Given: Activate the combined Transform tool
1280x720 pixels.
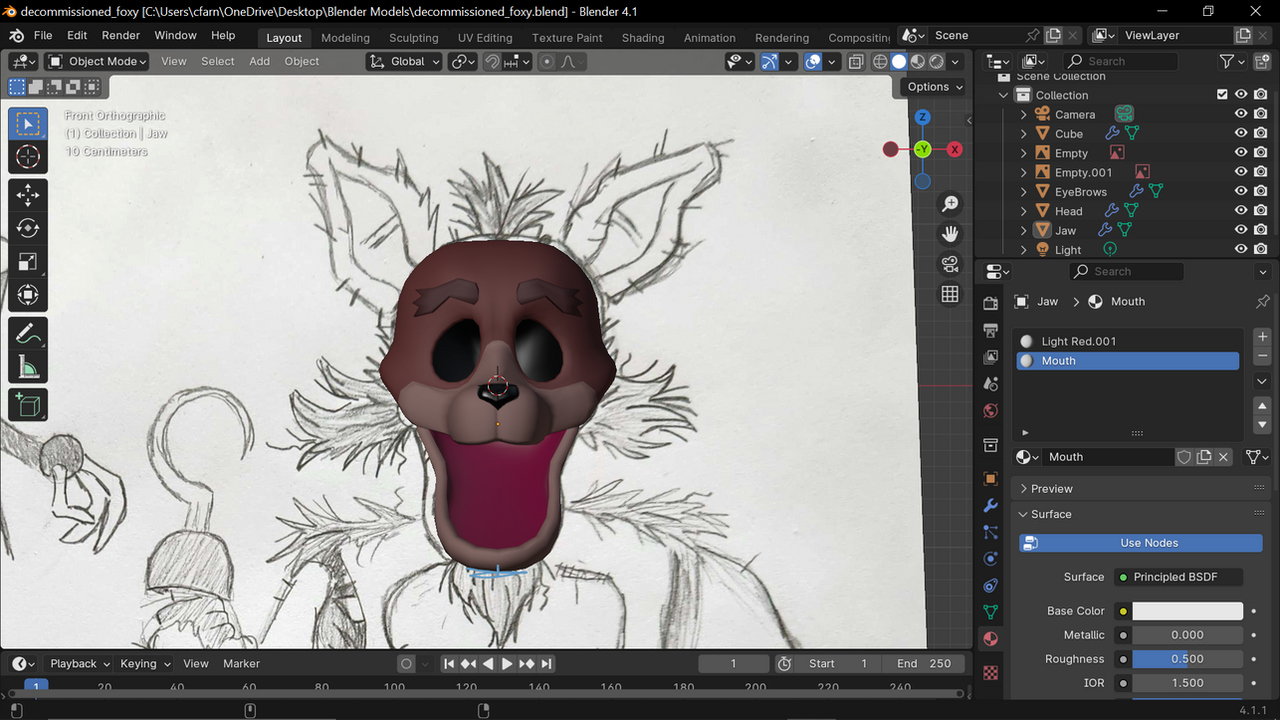Looking at the screenshot, I should click(x=28, y=294).
